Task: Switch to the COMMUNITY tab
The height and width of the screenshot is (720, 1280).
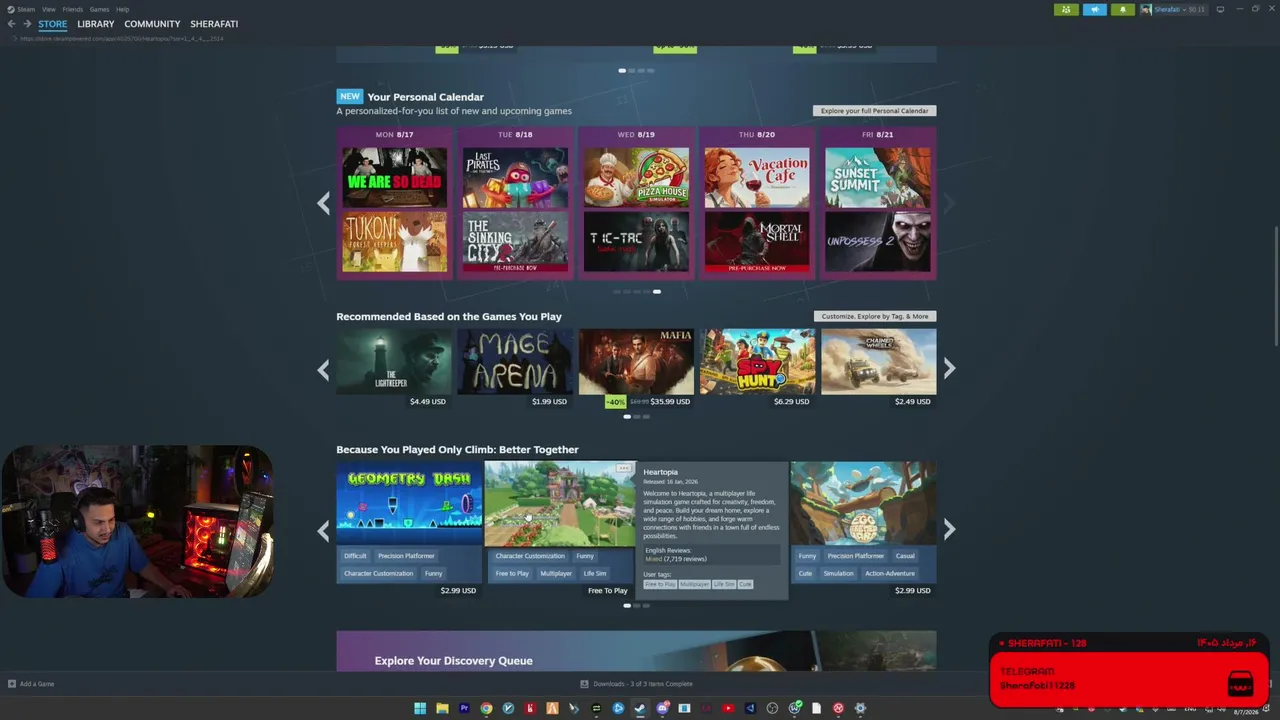Action: 152,24
